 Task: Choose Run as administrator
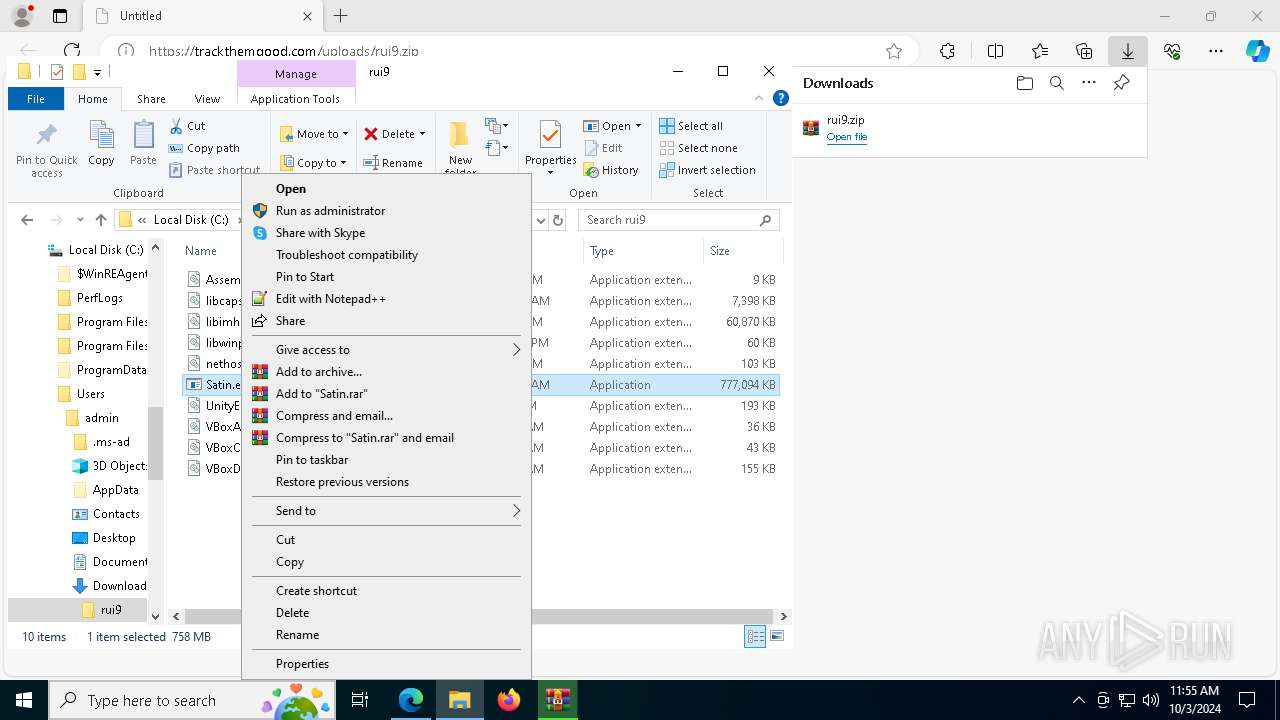tap(386, 211)
